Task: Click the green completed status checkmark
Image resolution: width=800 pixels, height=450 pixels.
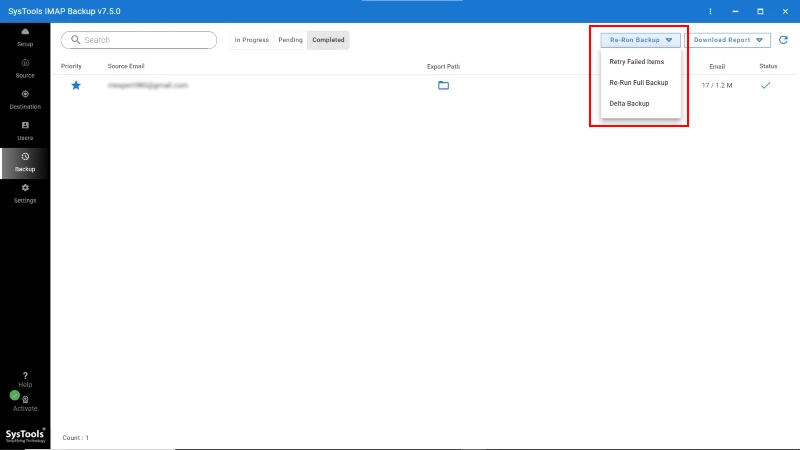Action: pyautogui.click(x=765, y=85)
